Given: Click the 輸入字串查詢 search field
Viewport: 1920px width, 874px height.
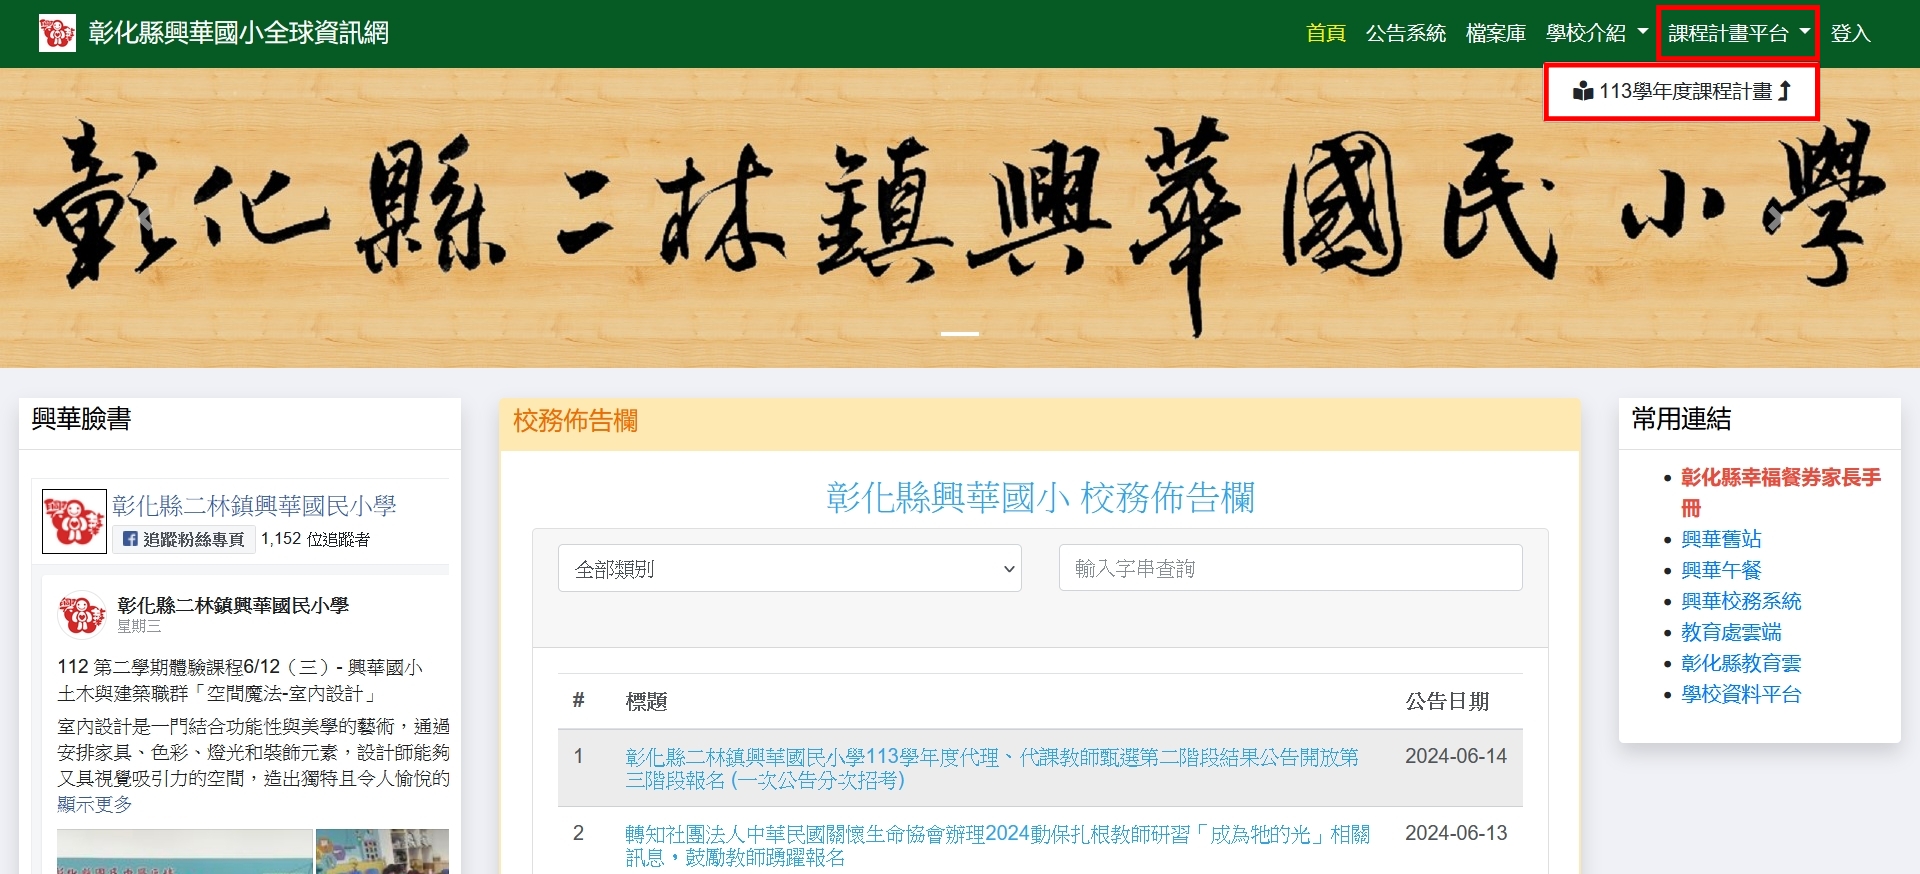Looking at the screenshot, I should coord(1290,568).
